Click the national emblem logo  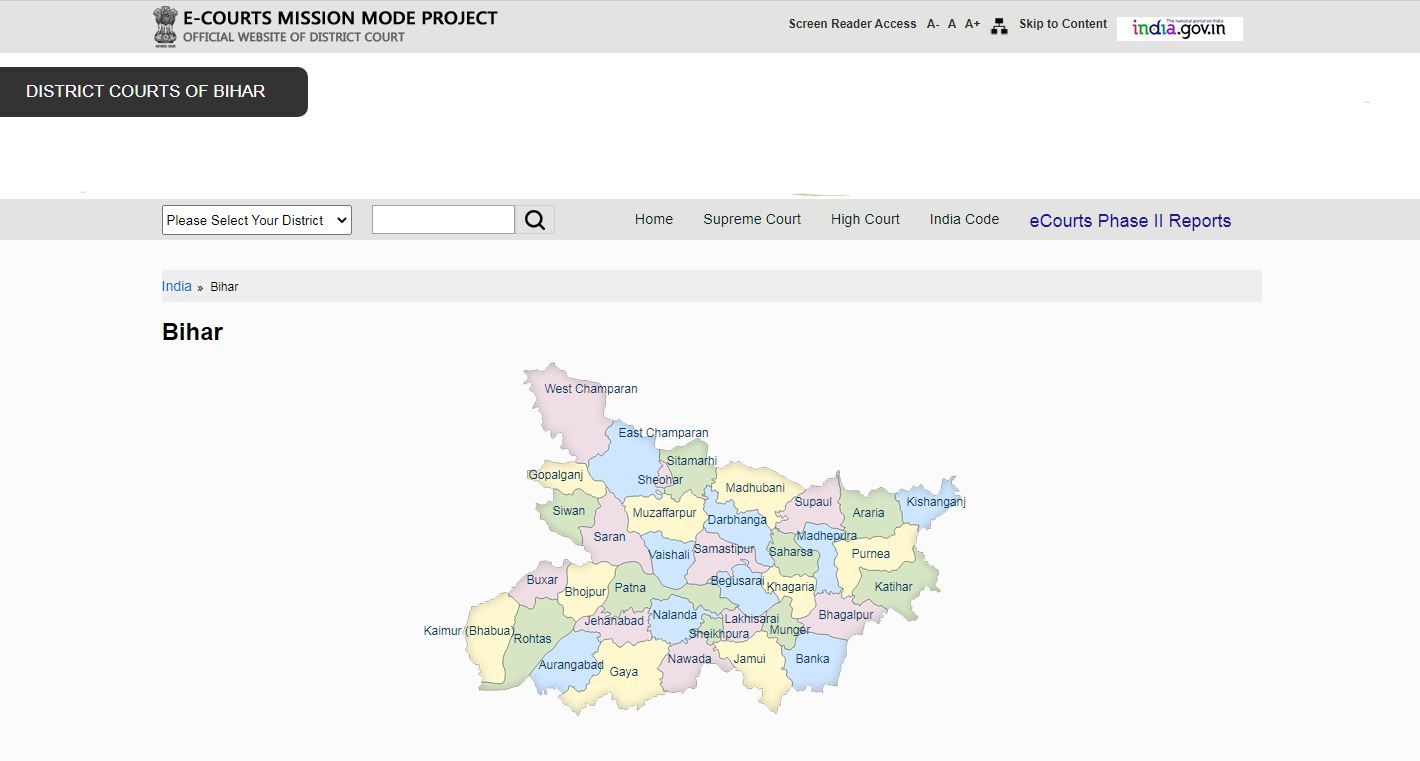coord(165,26)
